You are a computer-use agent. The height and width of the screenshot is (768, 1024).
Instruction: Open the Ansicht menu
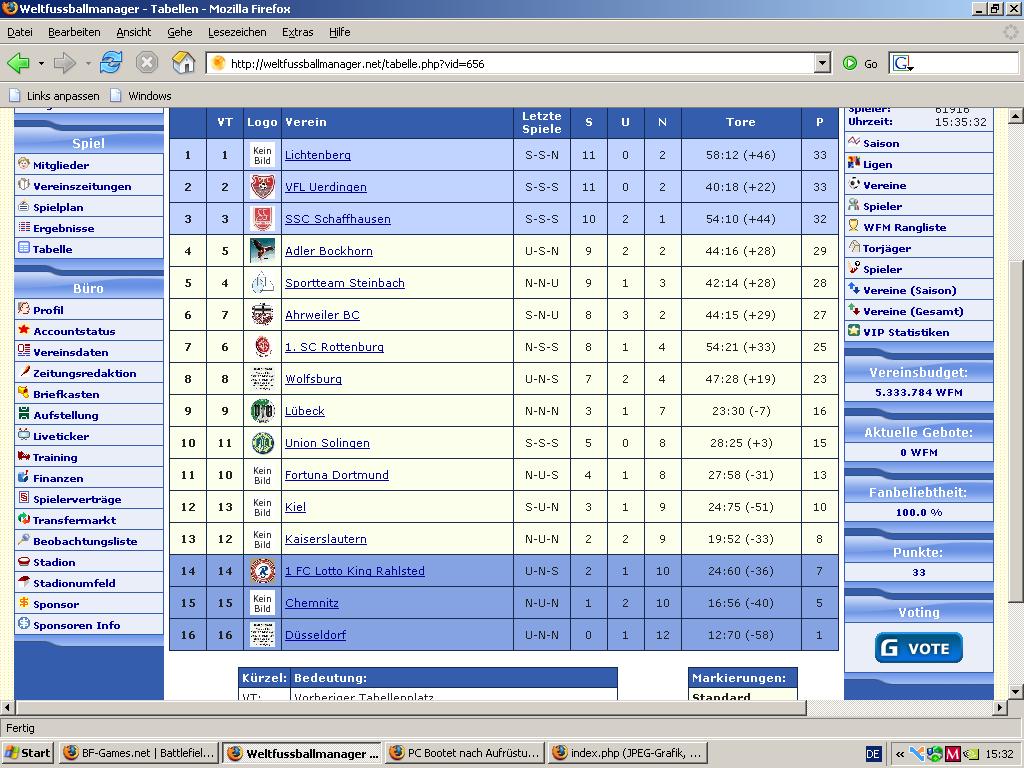click(133, 32)
